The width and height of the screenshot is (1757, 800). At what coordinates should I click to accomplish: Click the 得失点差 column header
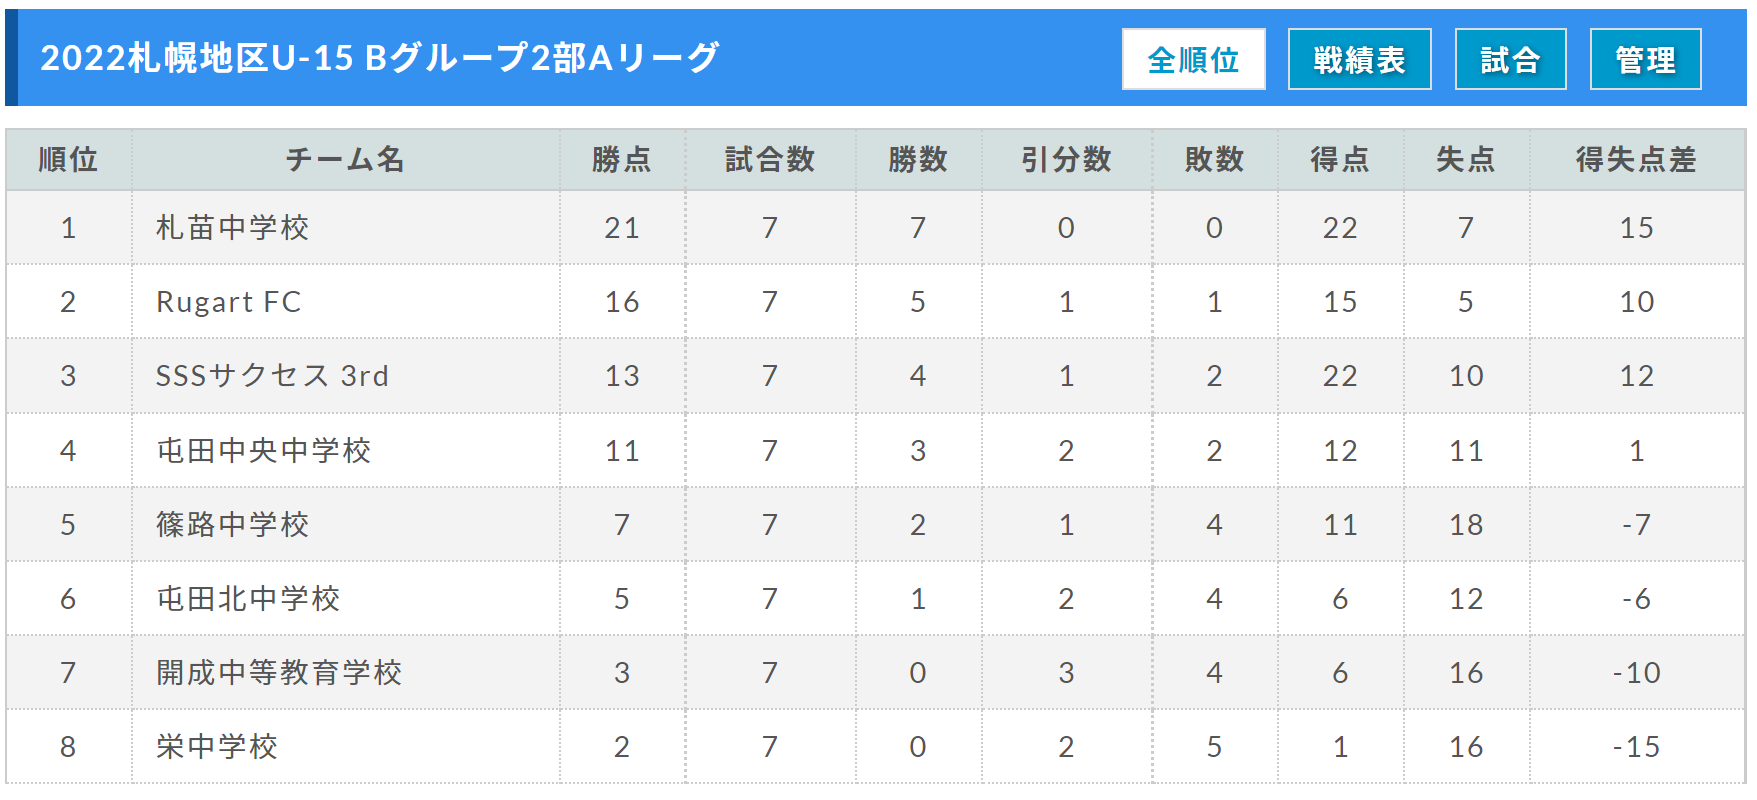pyautogui.click(x=1636, y=160)
